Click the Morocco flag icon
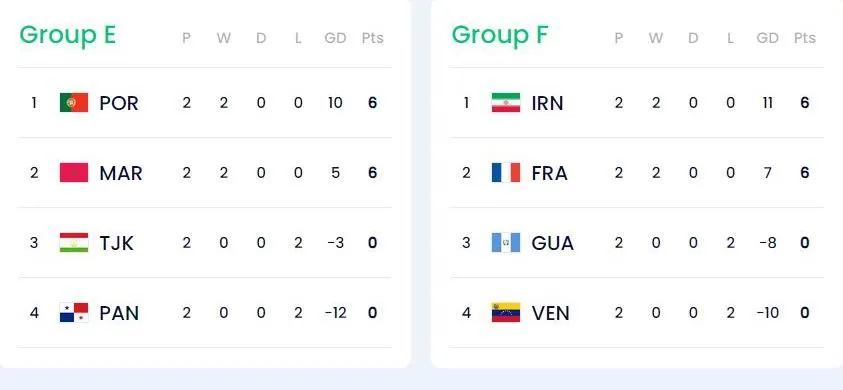 pos(74,173)
